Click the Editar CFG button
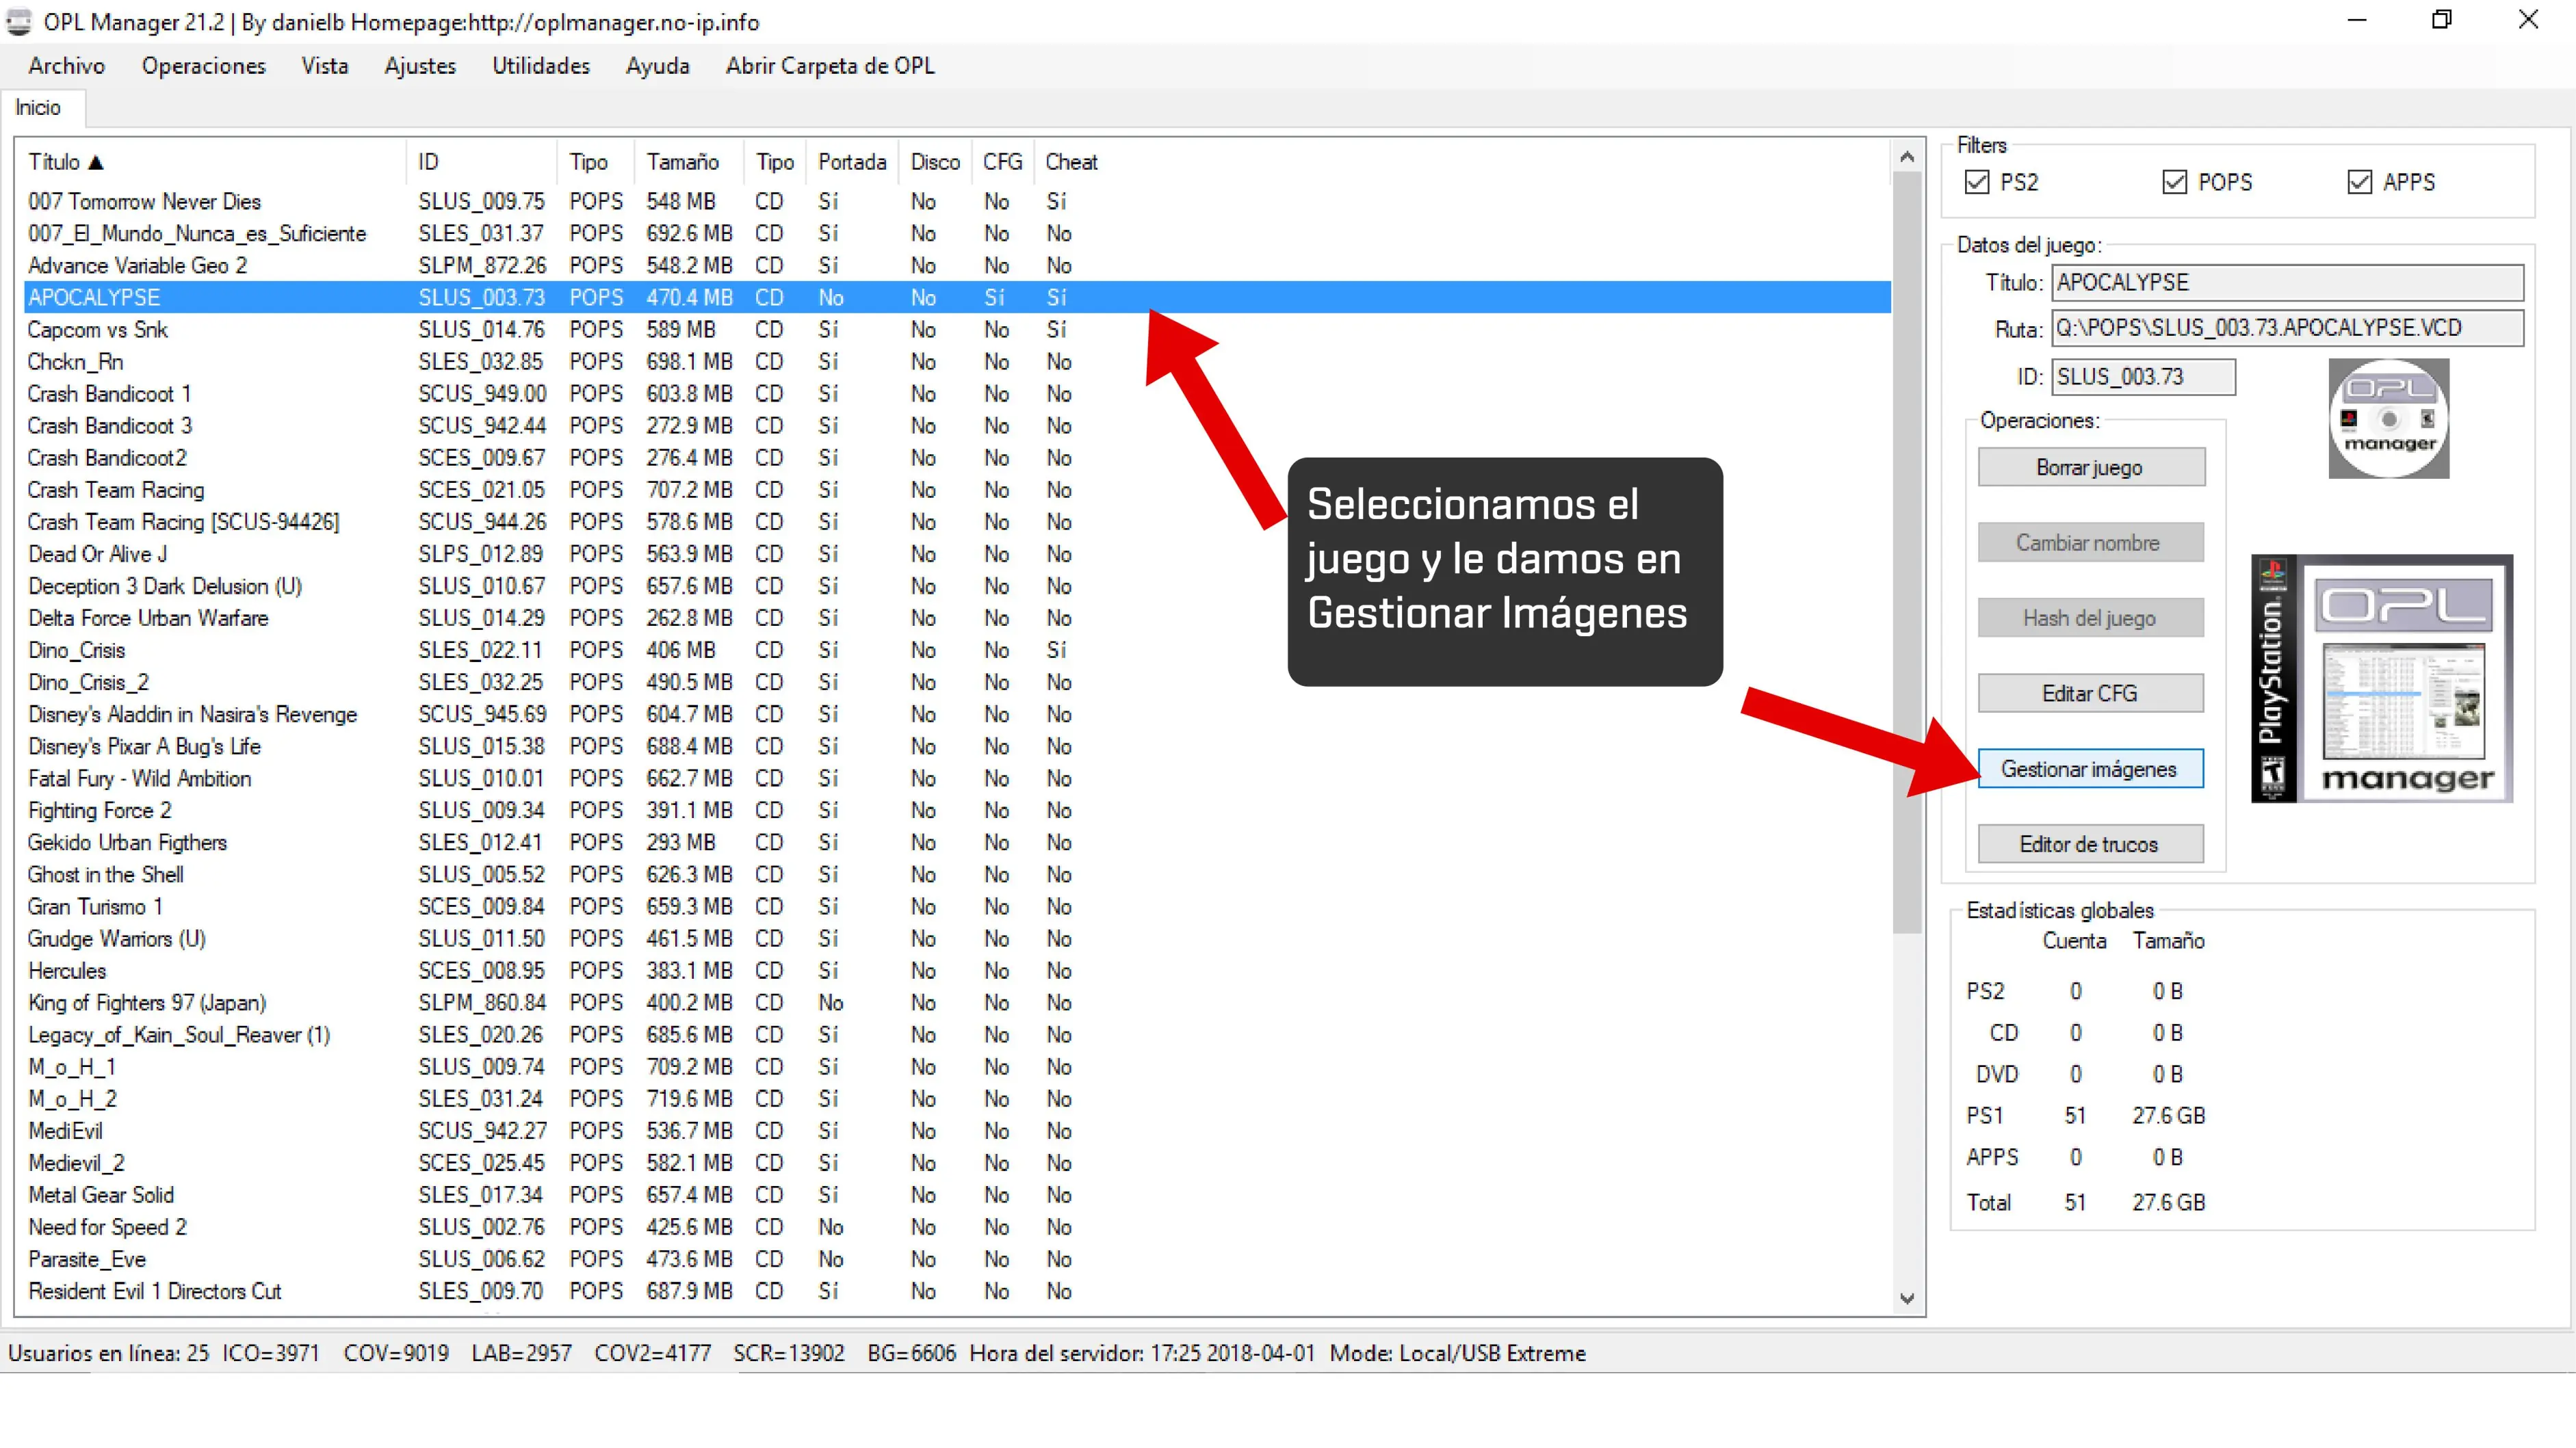The width and height of the screenshot is (2576, 1448). point(2091,693)
